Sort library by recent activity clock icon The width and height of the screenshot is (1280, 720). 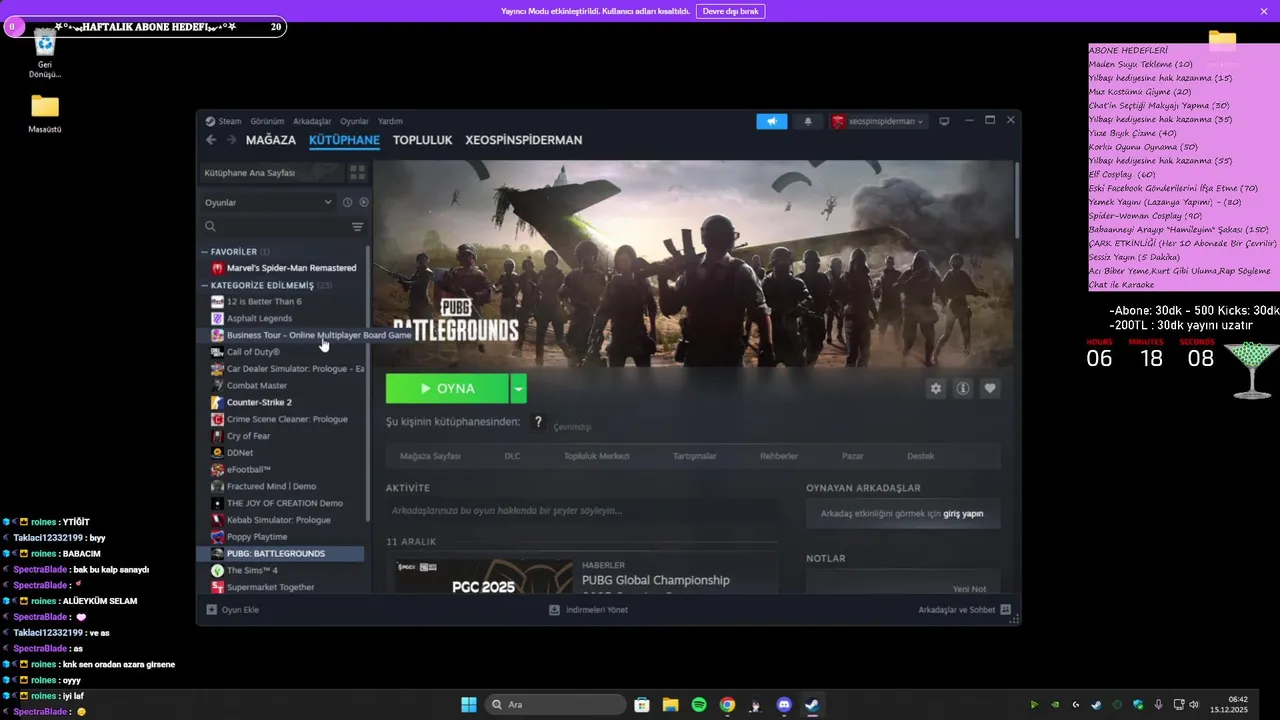(347, 202)
